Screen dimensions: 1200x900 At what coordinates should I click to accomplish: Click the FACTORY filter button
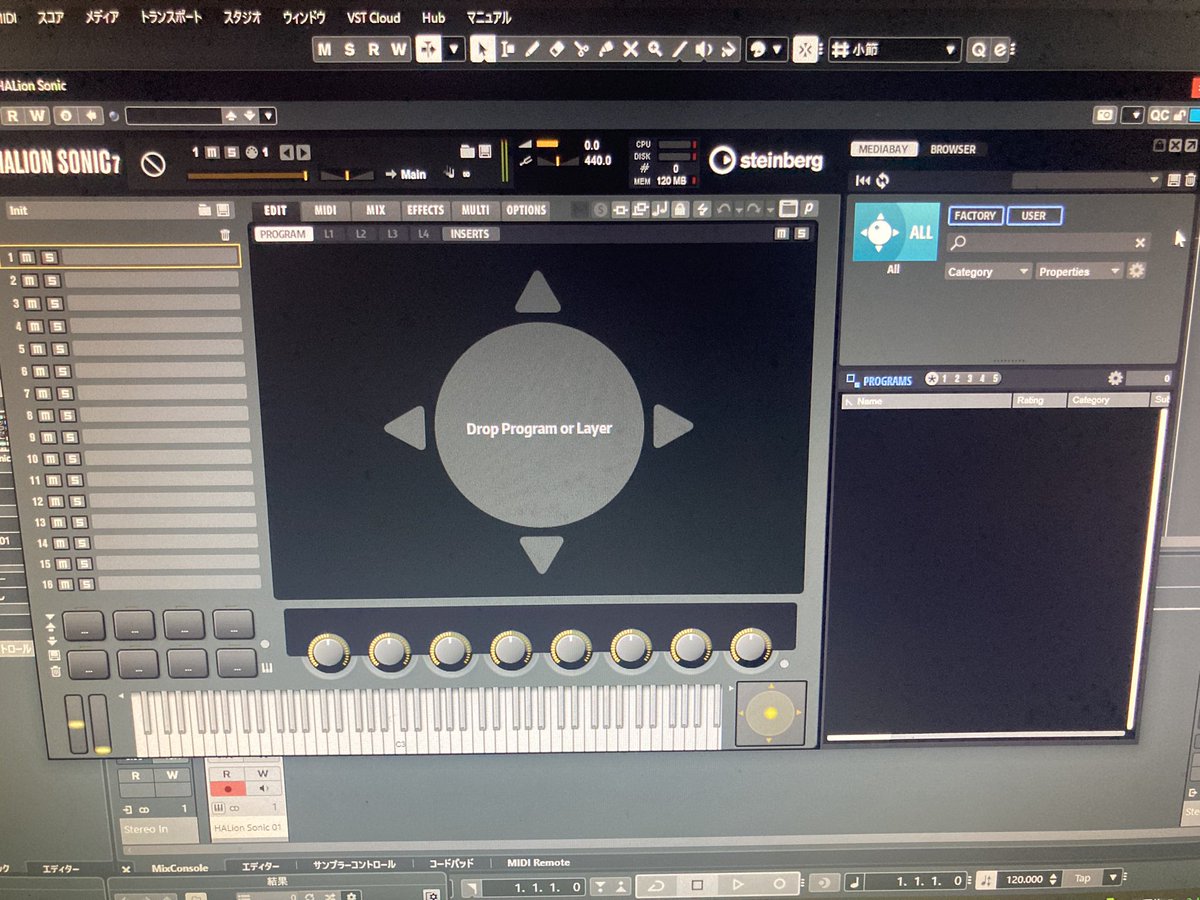coord(975,215)
